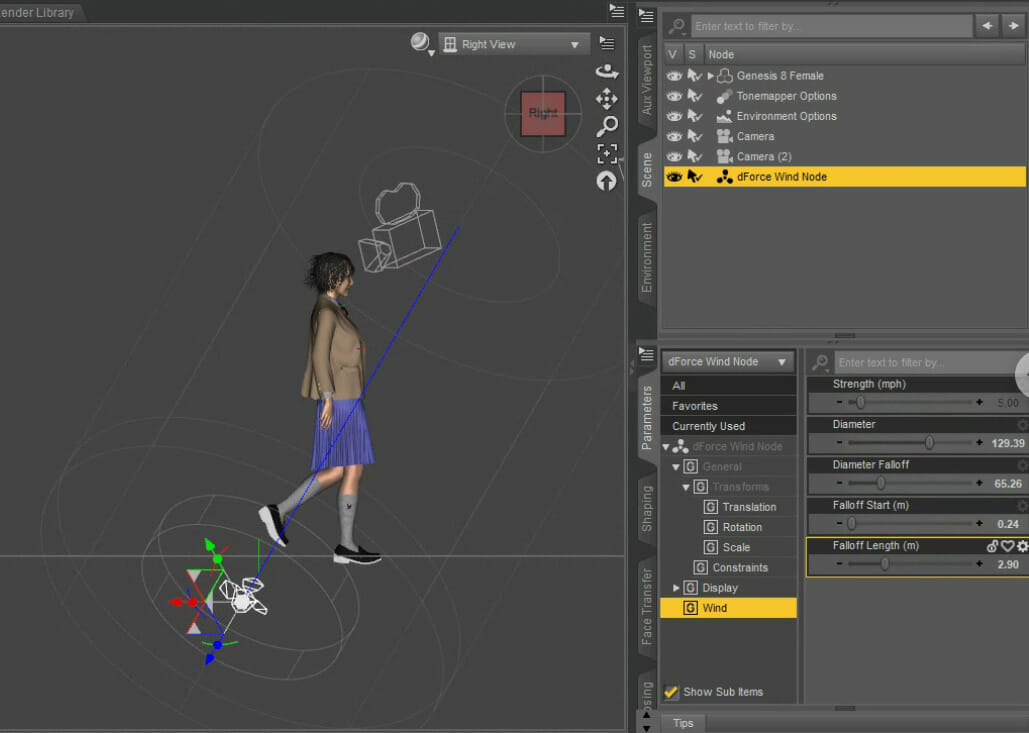Open the Face Transfer tab

647,606
